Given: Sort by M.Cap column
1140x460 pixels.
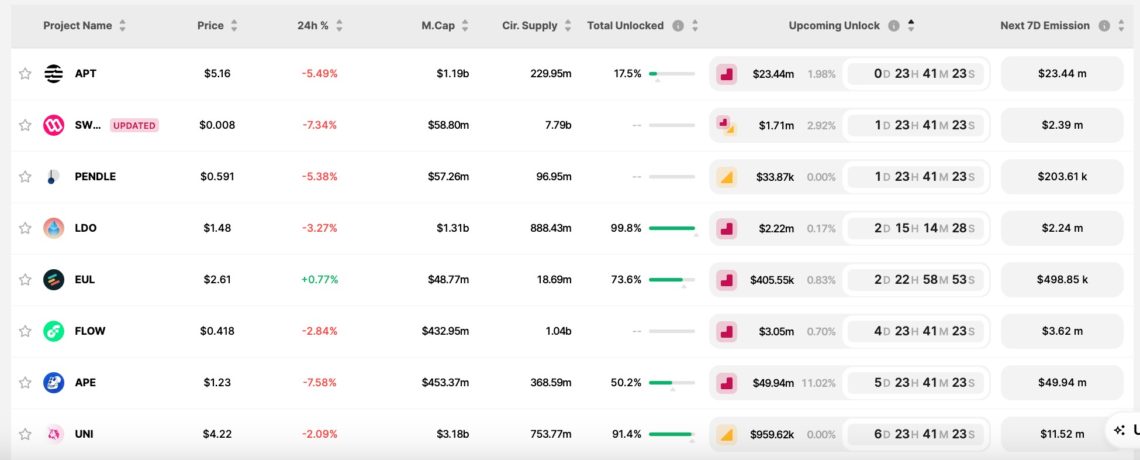Looking at the screenshot, I should (x=465, y=25).
